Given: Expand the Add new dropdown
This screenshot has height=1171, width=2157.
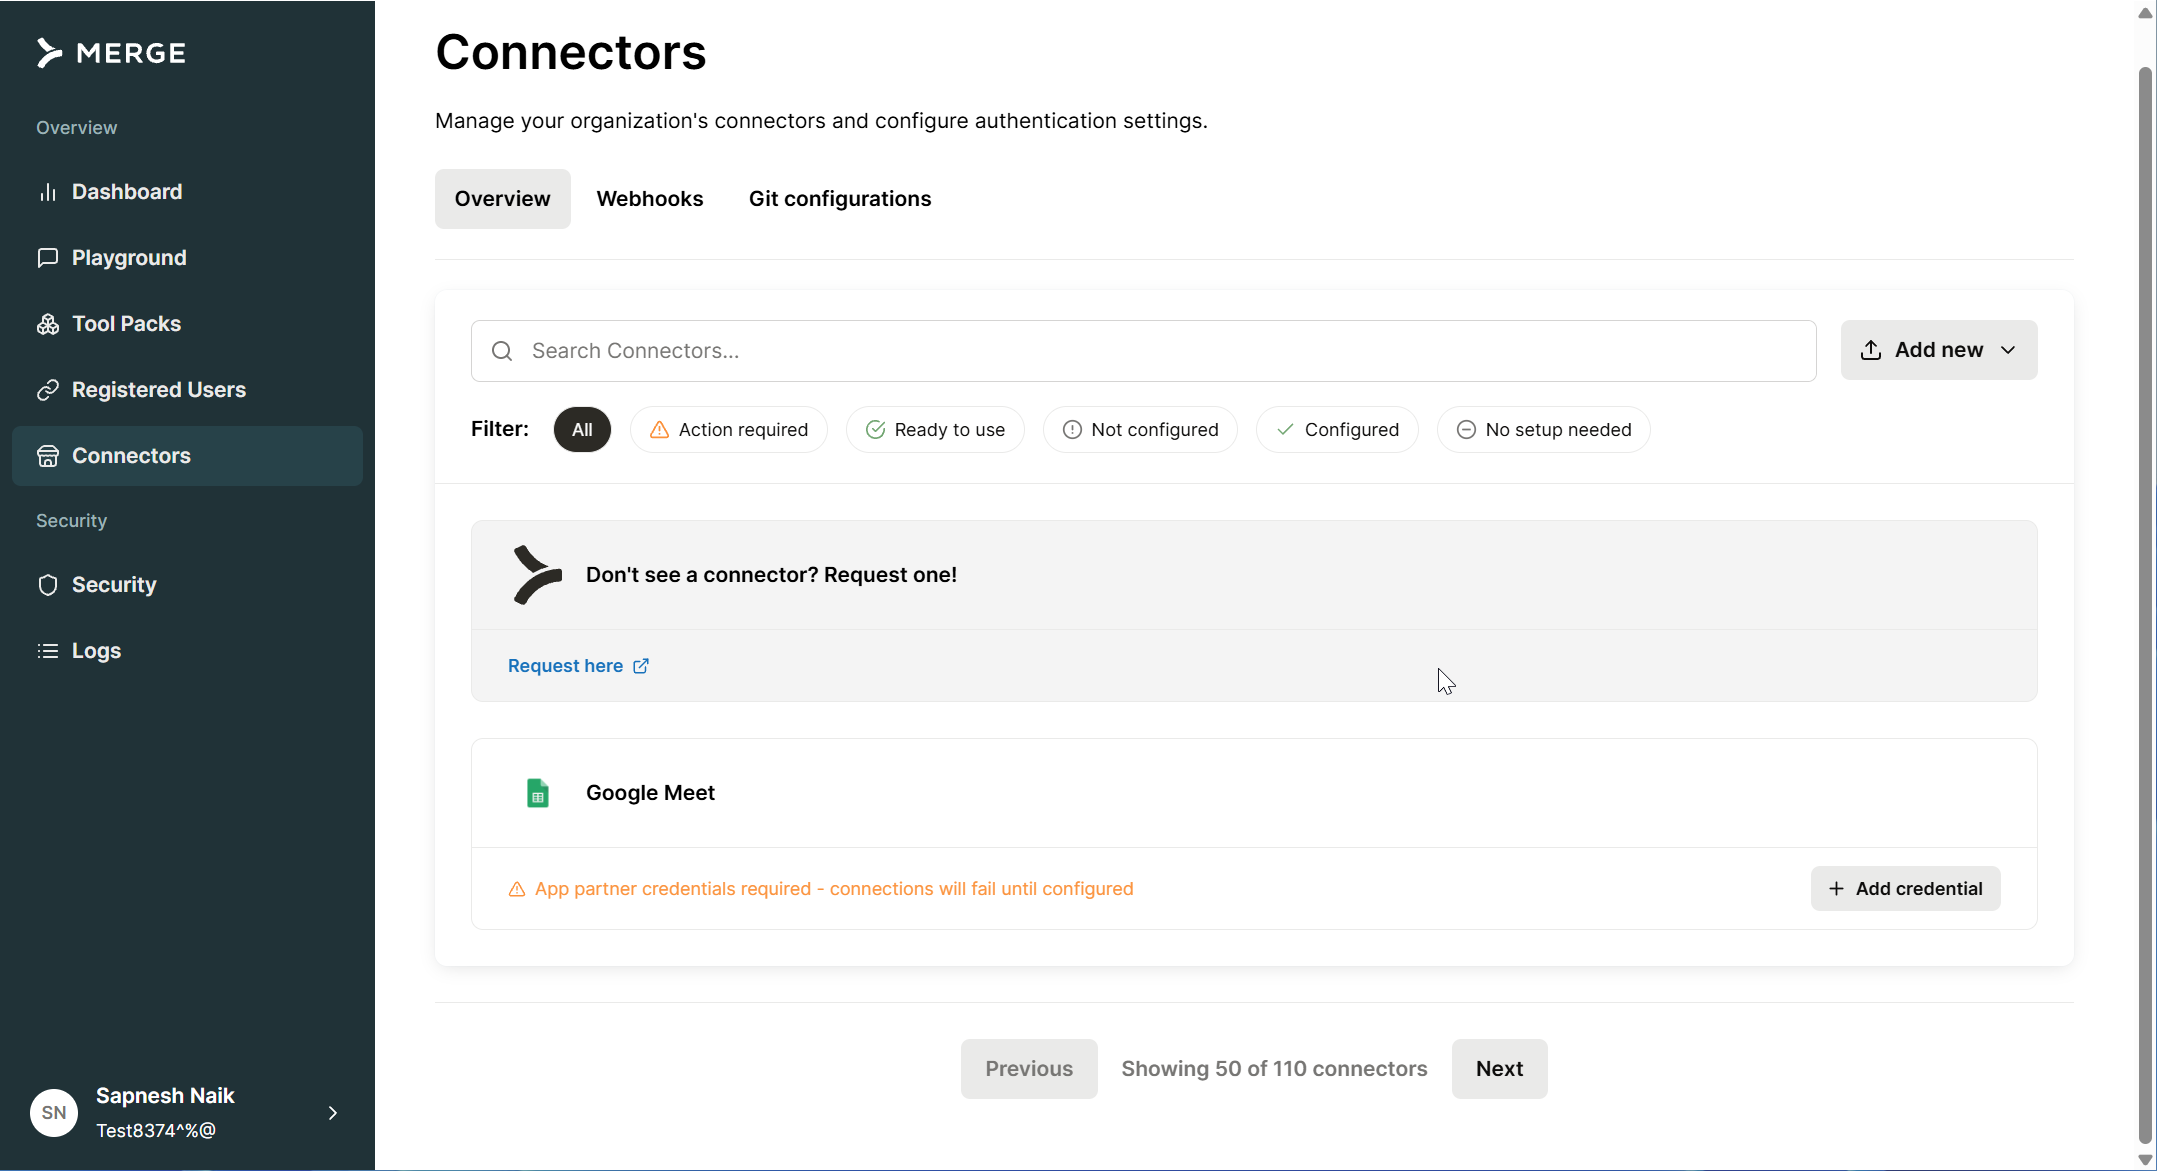Looking at the screenshot, I should coord(1938,350).
